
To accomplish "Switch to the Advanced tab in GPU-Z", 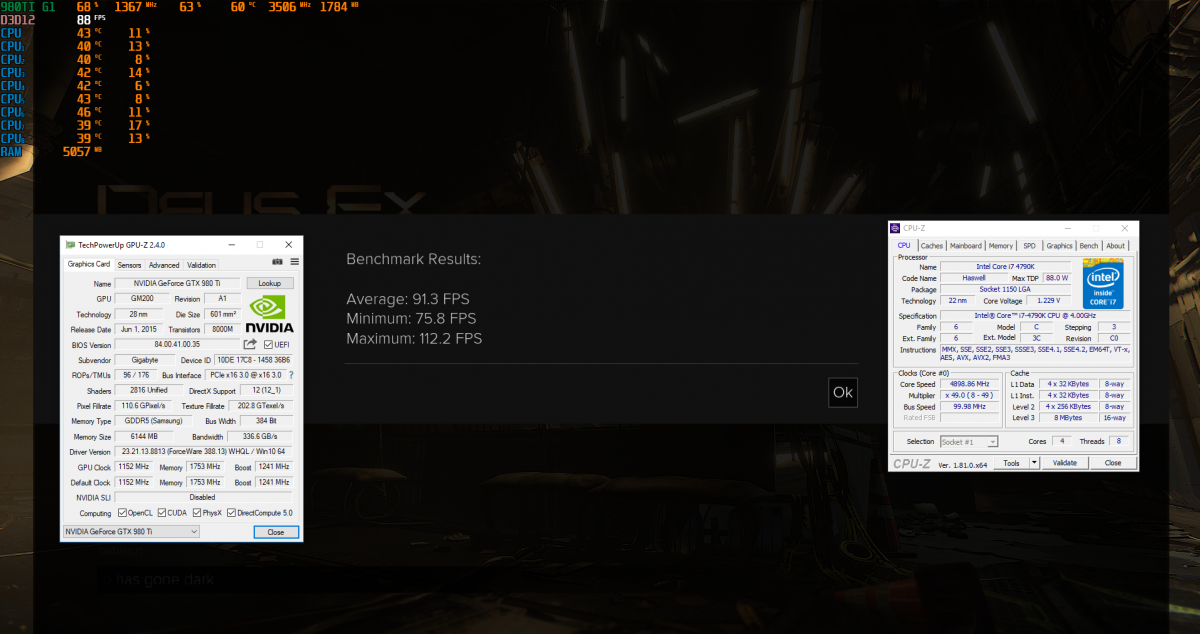I will 164,265.
